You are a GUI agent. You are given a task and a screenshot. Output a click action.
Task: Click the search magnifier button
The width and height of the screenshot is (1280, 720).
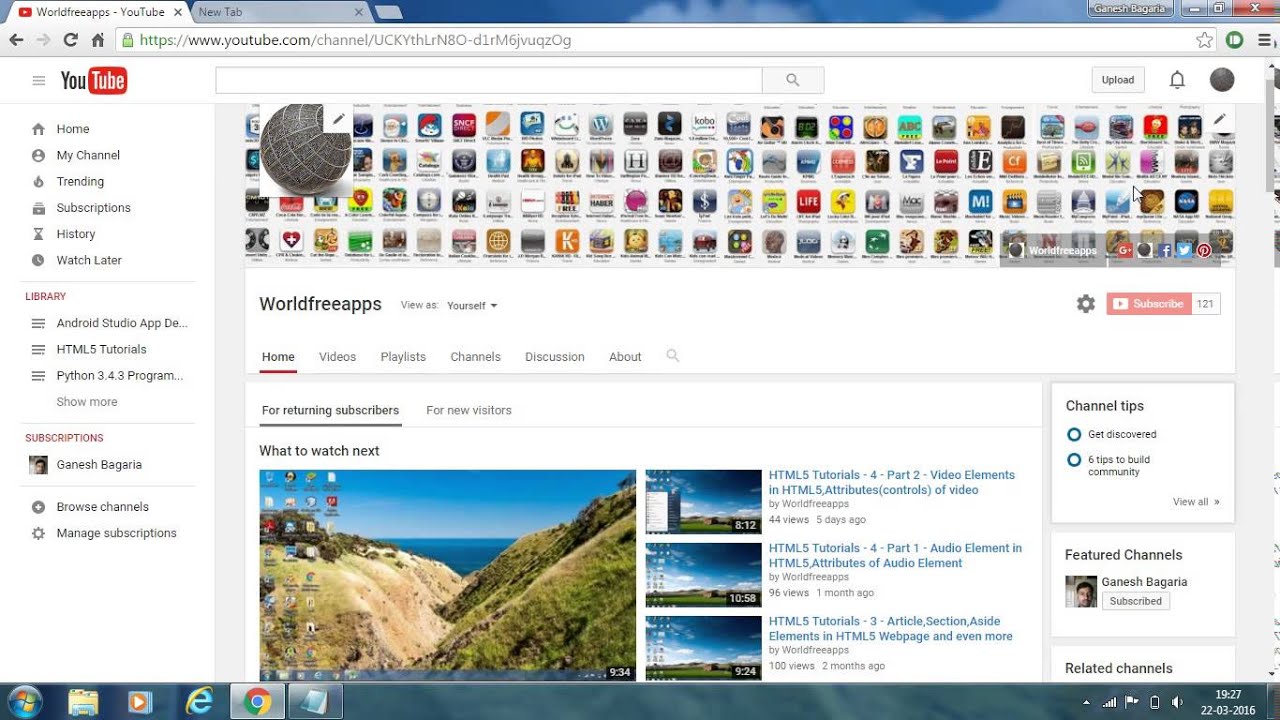coord(793,80)
